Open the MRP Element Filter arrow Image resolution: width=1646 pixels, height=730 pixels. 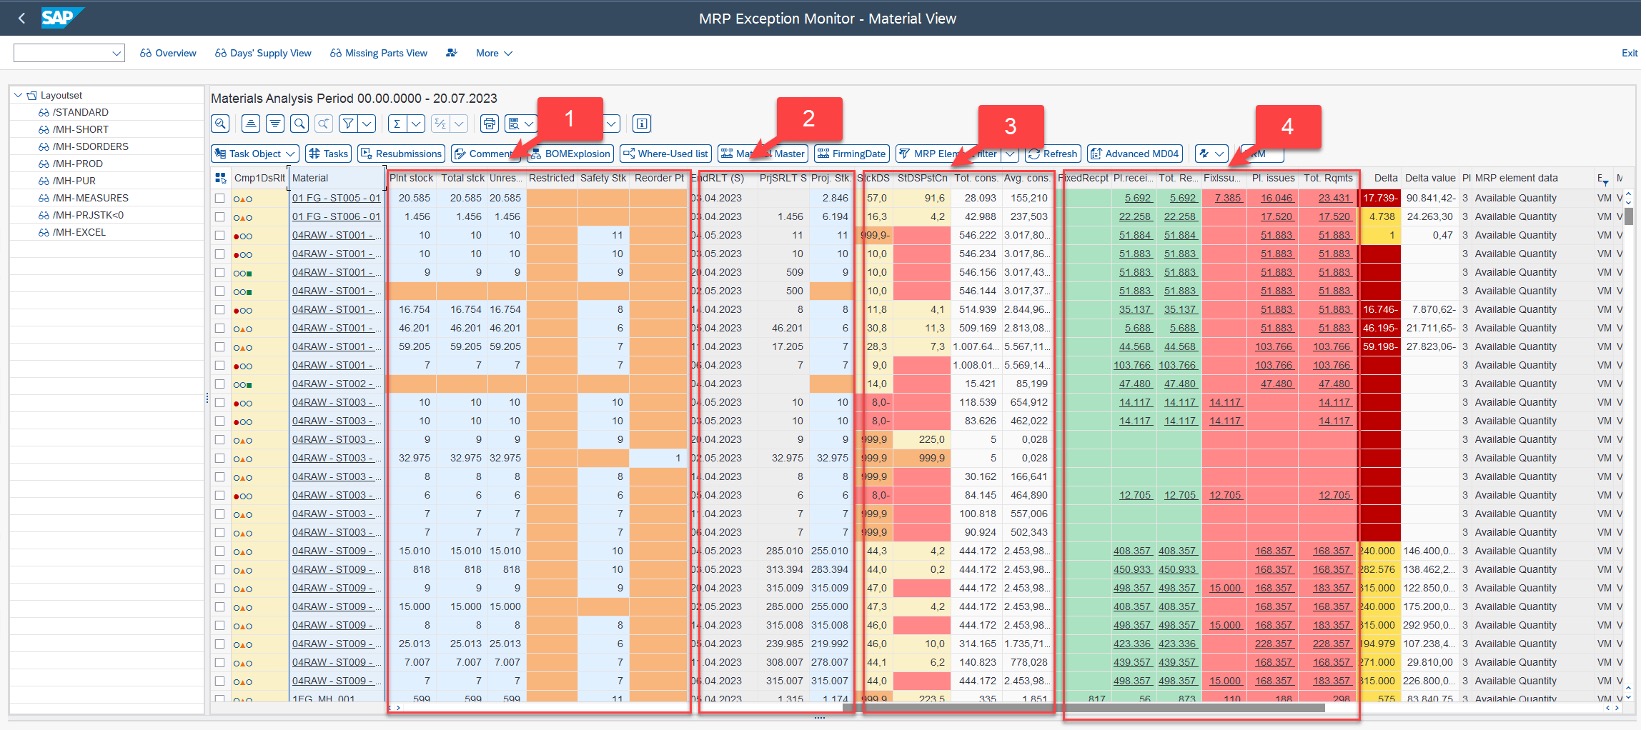pos(1010,153)
